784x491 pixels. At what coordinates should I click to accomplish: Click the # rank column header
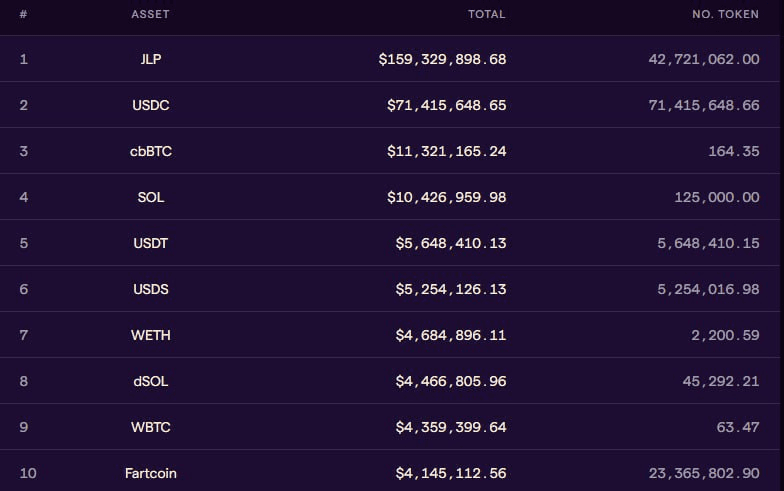(23, 15)
